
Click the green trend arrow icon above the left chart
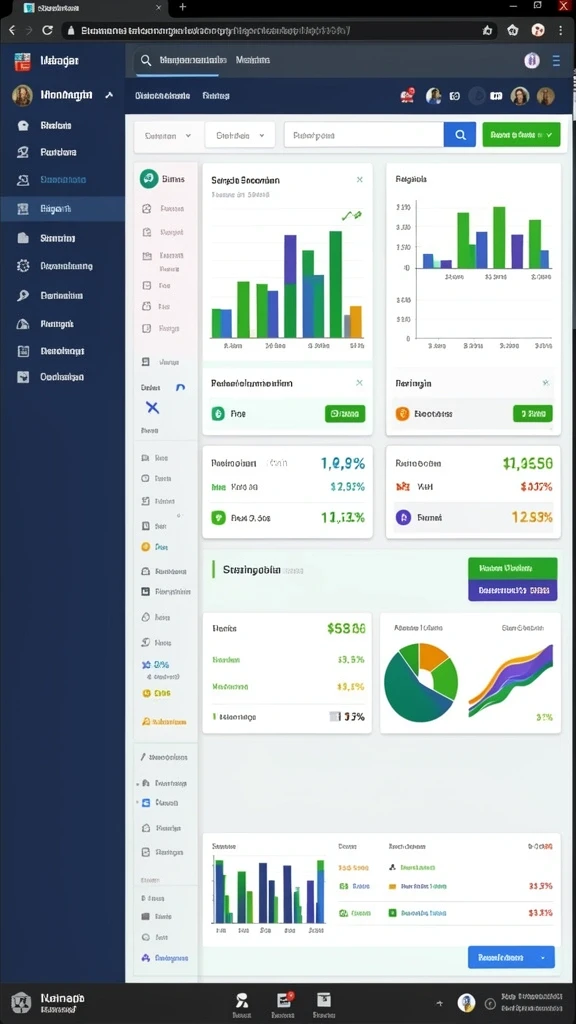pyautogui.click(x=352, y=216)
